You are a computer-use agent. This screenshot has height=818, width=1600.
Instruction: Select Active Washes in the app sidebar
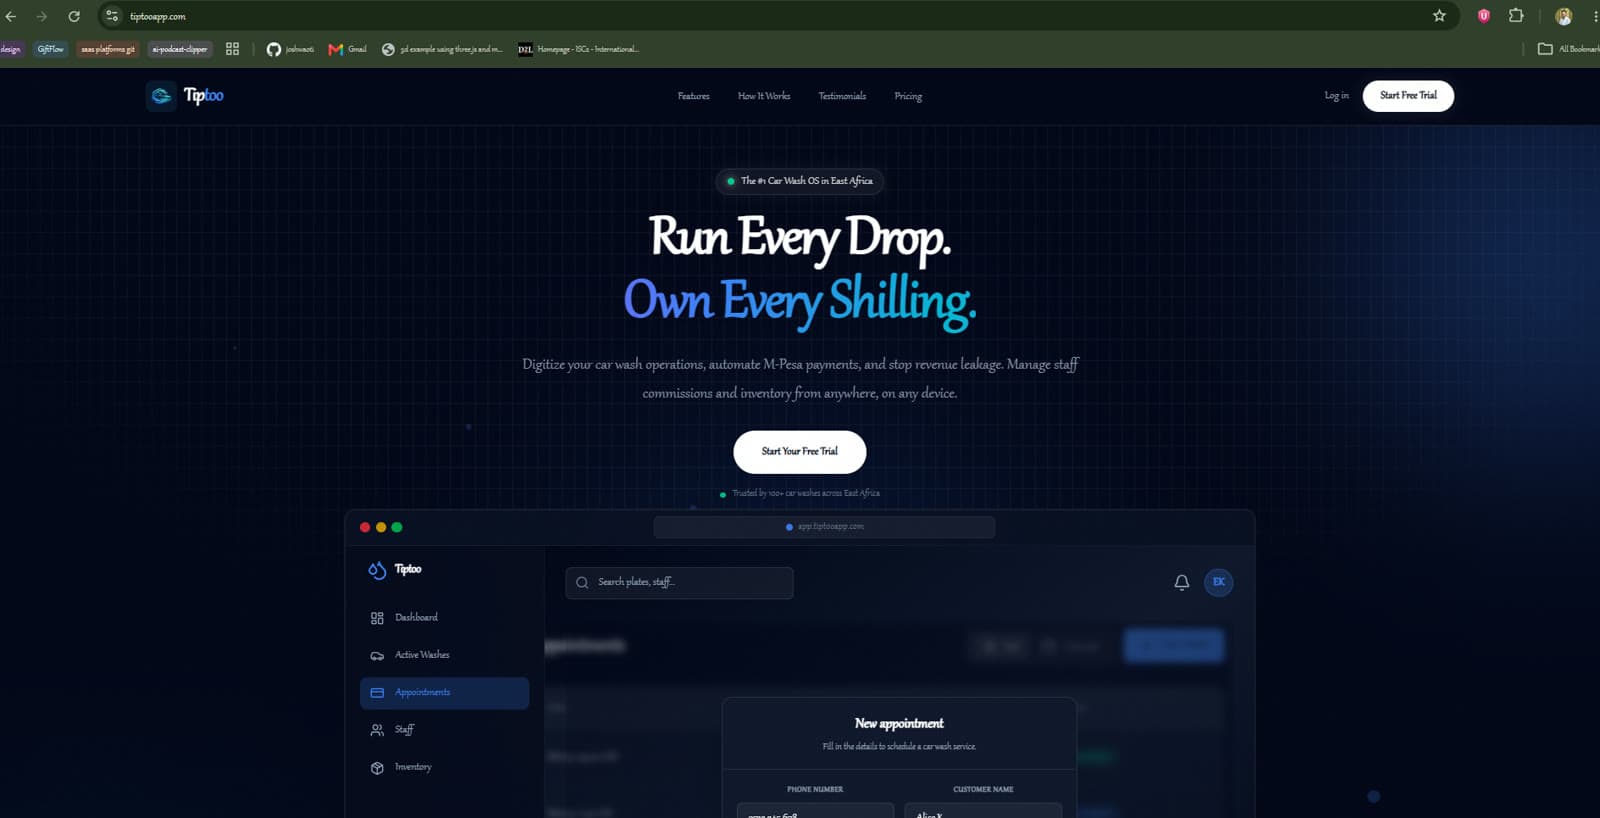(x=444, y=655)
